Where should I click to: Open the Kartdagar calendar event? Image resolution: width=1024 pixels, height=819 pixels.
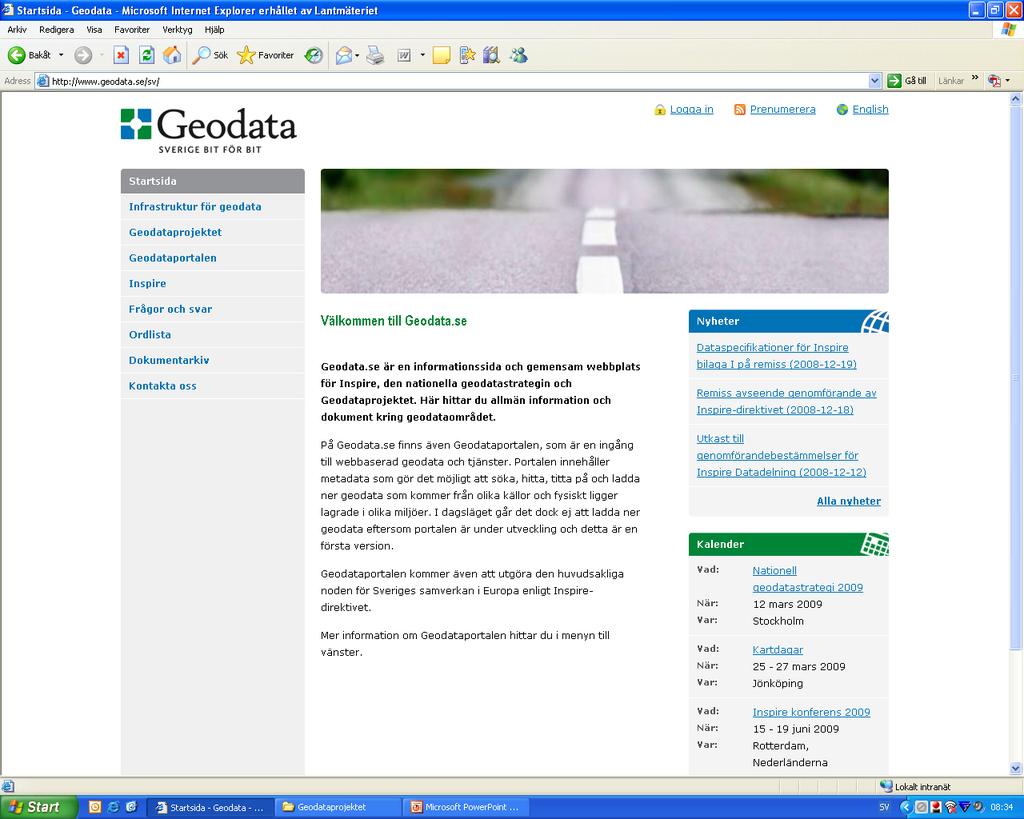point(777,650)
